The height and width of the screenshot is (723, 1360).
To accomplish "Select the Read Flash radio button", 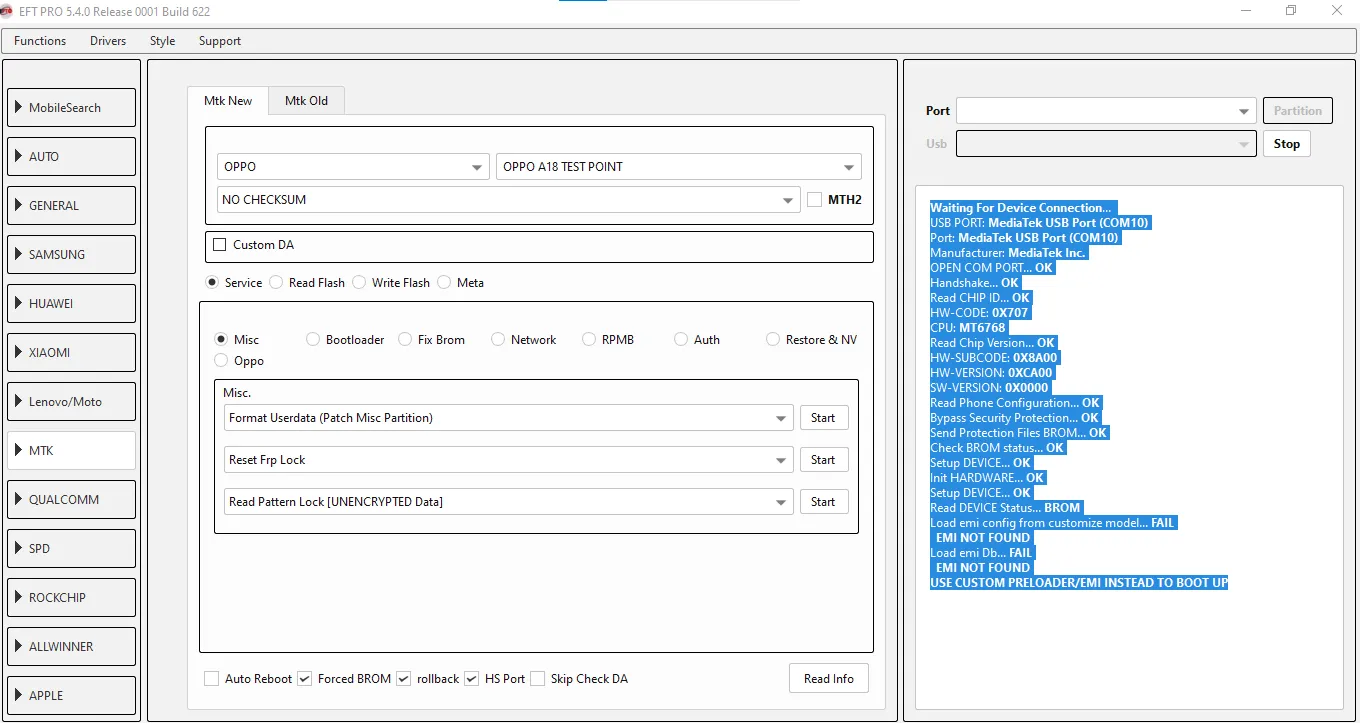I will [276, 283].
